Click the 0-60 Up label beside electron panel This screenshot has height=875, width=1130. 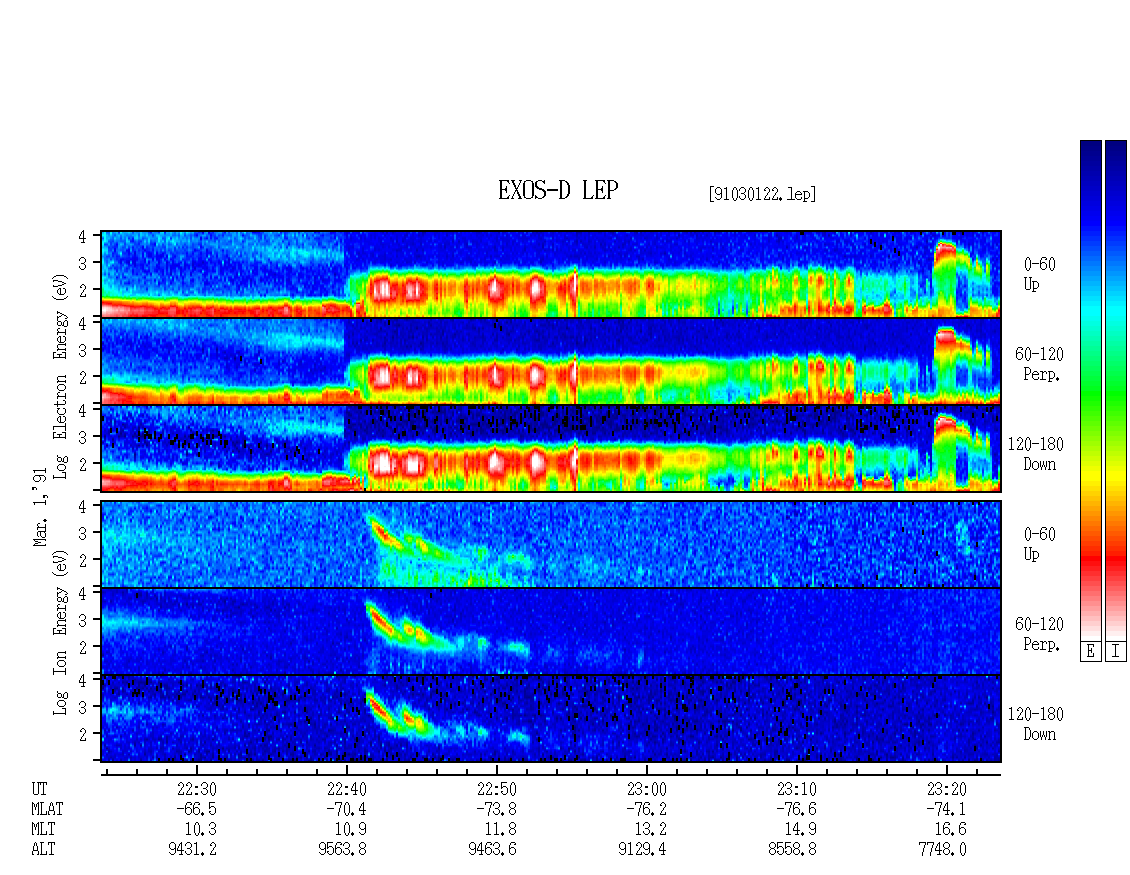1039,275
